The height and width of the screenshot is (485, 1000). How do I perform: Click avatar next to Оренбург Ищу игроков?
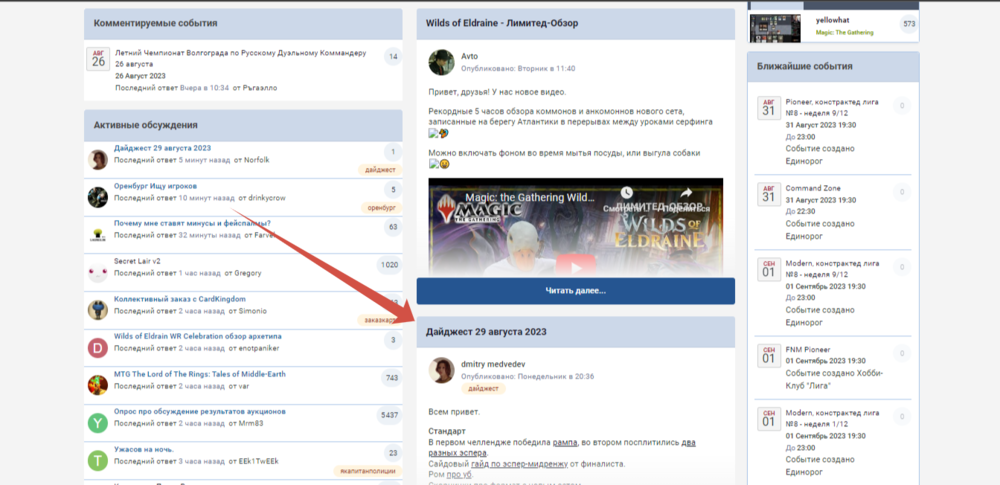coord(98,197)
